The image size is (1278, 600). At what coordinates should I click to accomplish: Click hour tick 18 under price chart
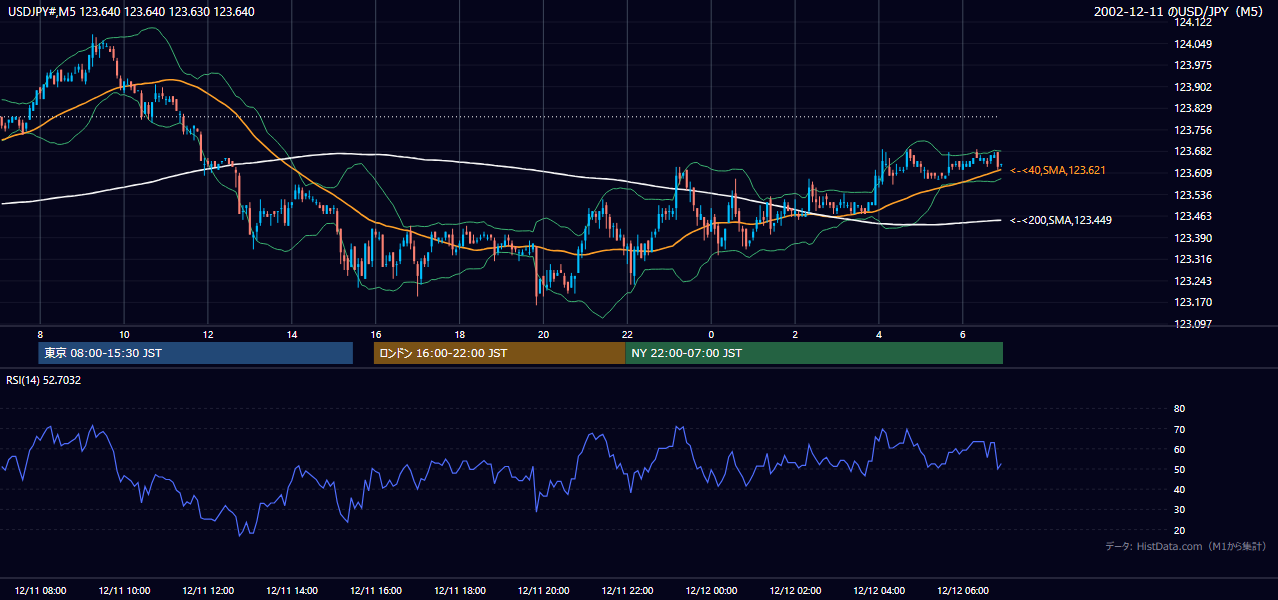pos(459,334)
